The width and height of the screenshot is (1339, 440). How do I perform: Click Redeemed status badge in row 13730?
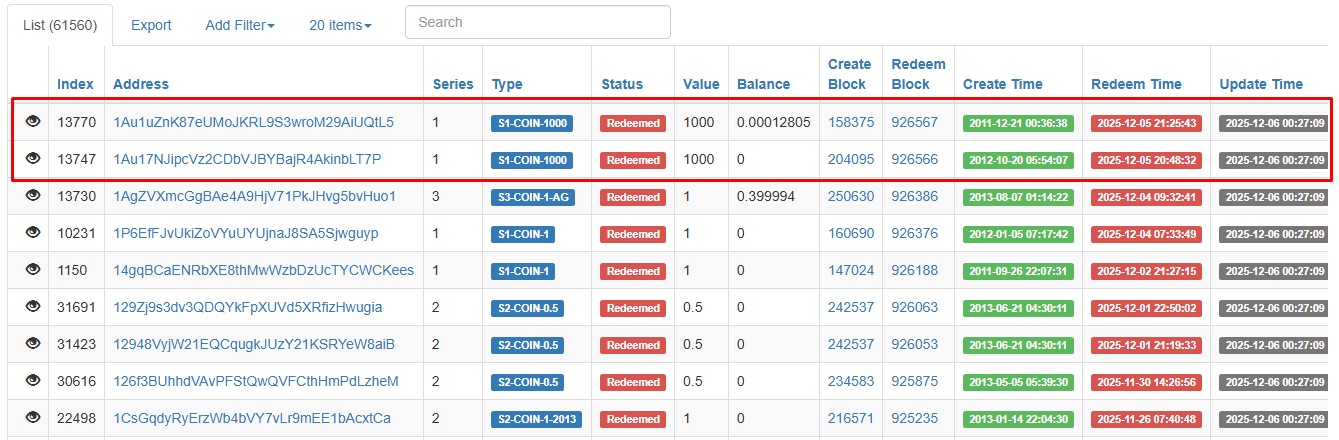tap(633, 197)
